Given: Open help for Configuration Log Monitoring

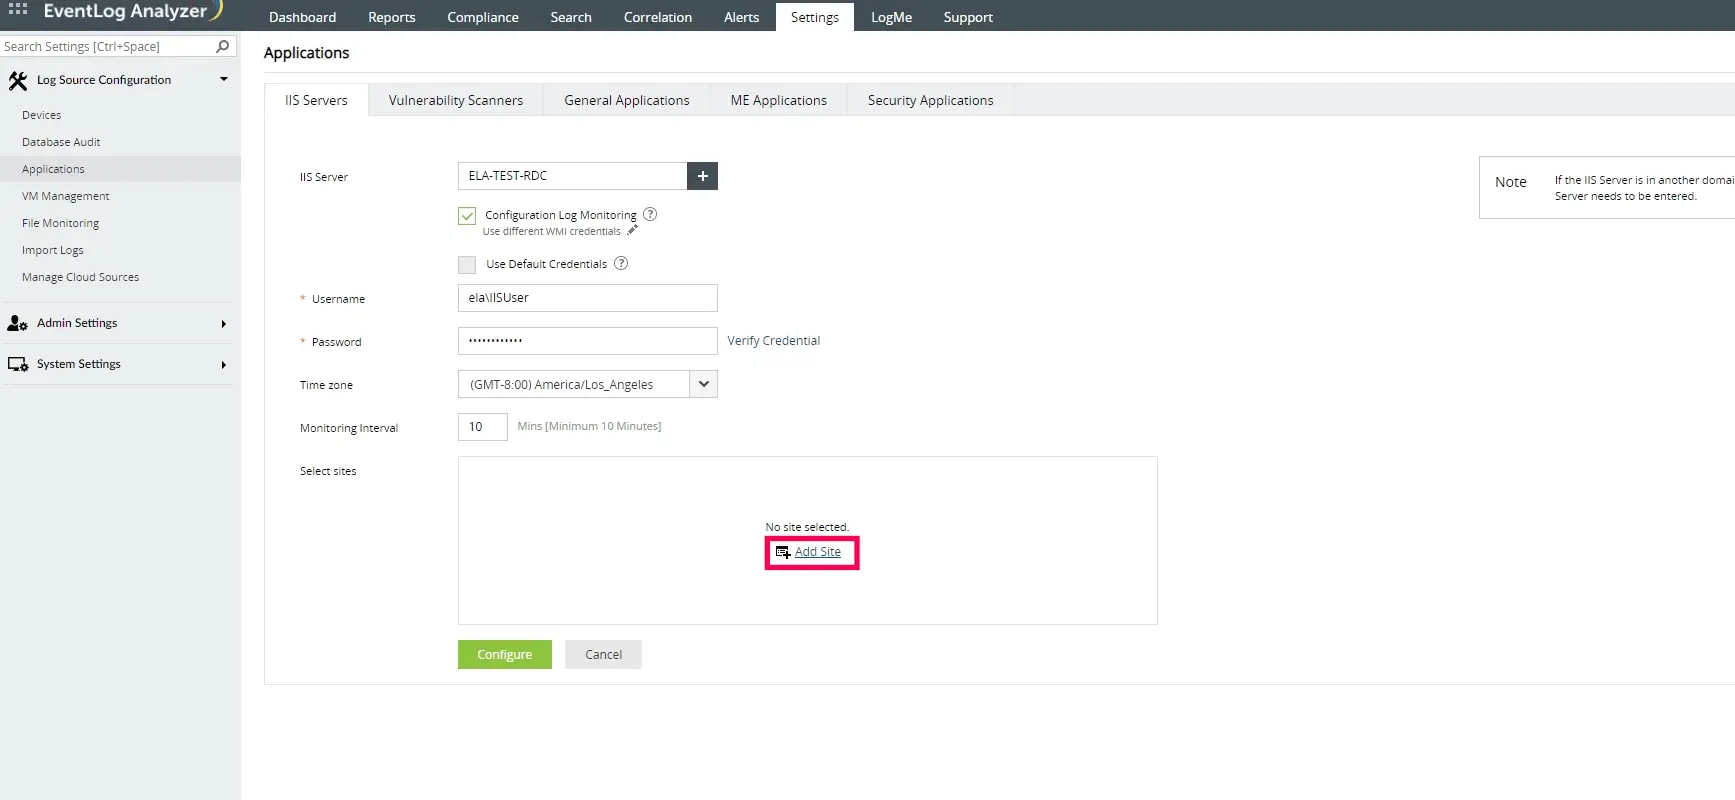Looking at the screenshot, I should 650,214.
